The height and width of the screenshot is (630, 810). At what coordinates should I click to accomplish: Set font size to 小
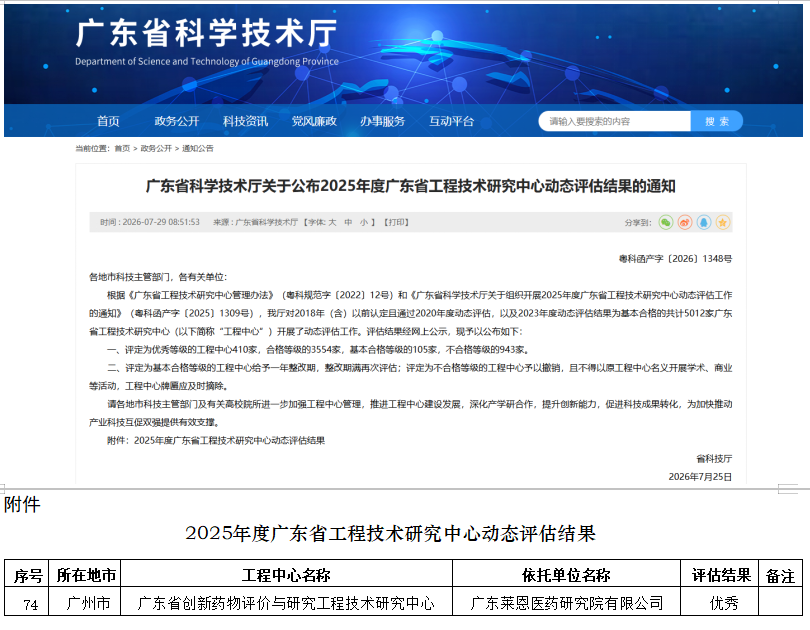tap(364, 223)
